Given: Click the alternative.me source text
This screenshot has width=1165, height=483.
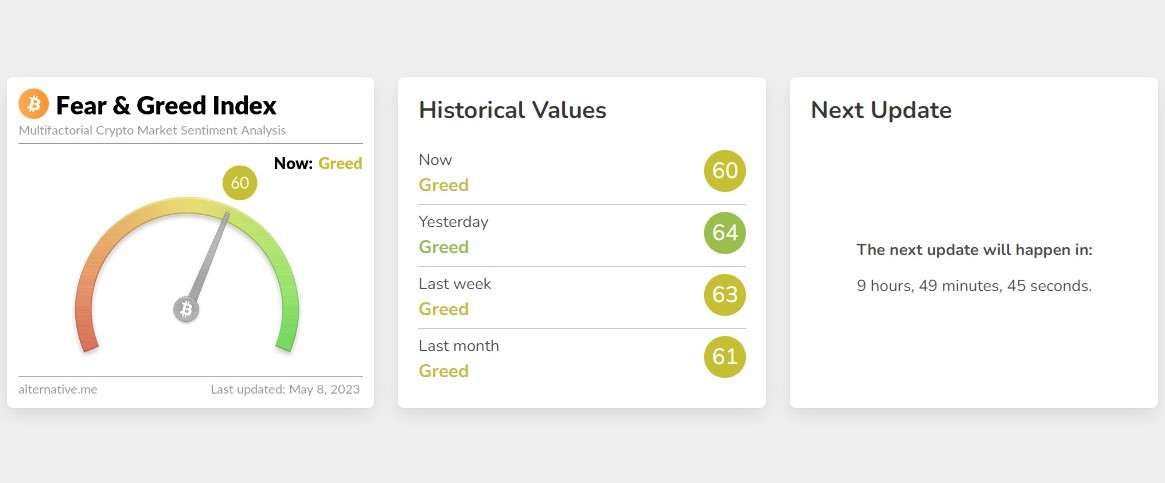Looking at the screenshot, I should 58,389.
